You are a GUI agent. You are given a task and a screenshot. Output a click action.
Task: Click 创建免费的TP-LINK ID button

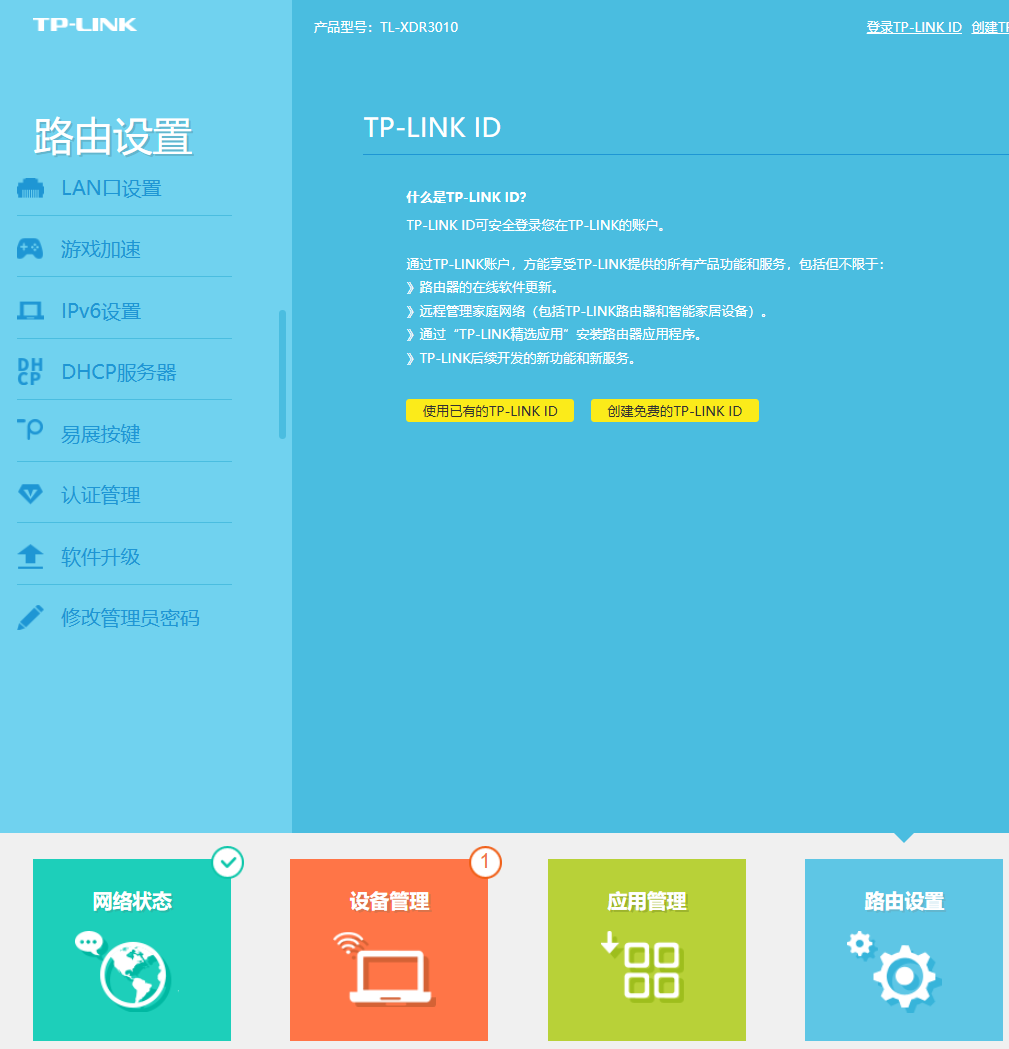click(x=674, y=411)
